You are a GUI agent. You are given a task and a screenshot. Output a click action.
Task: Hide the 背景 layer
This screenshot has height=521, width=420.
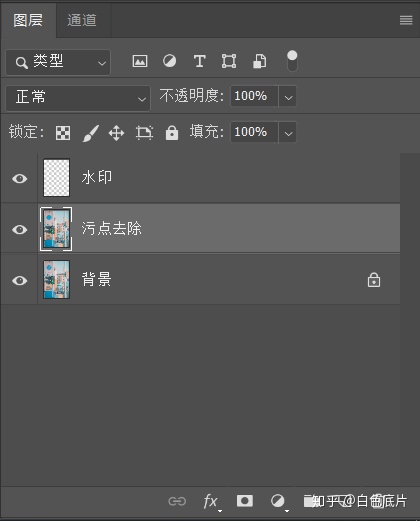click(x=20, y=280)
